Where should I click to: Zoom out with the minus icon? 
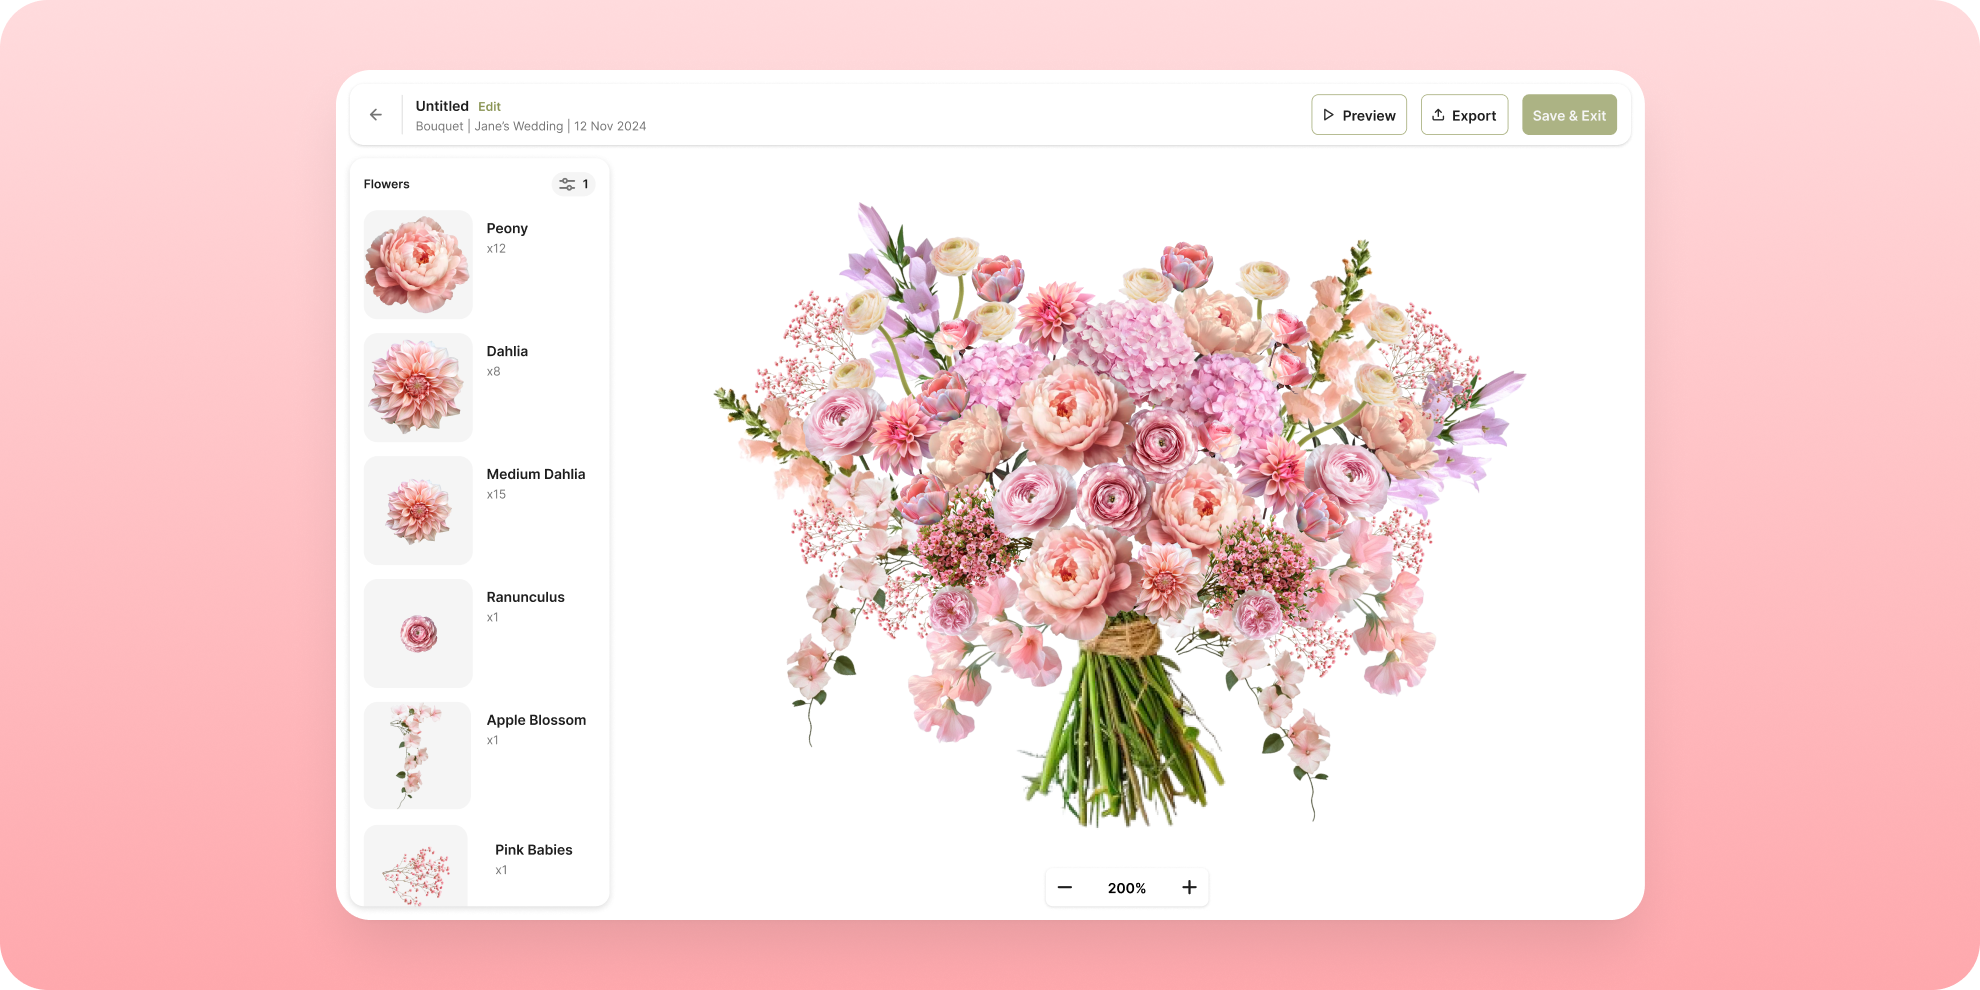click(1065, 887)
